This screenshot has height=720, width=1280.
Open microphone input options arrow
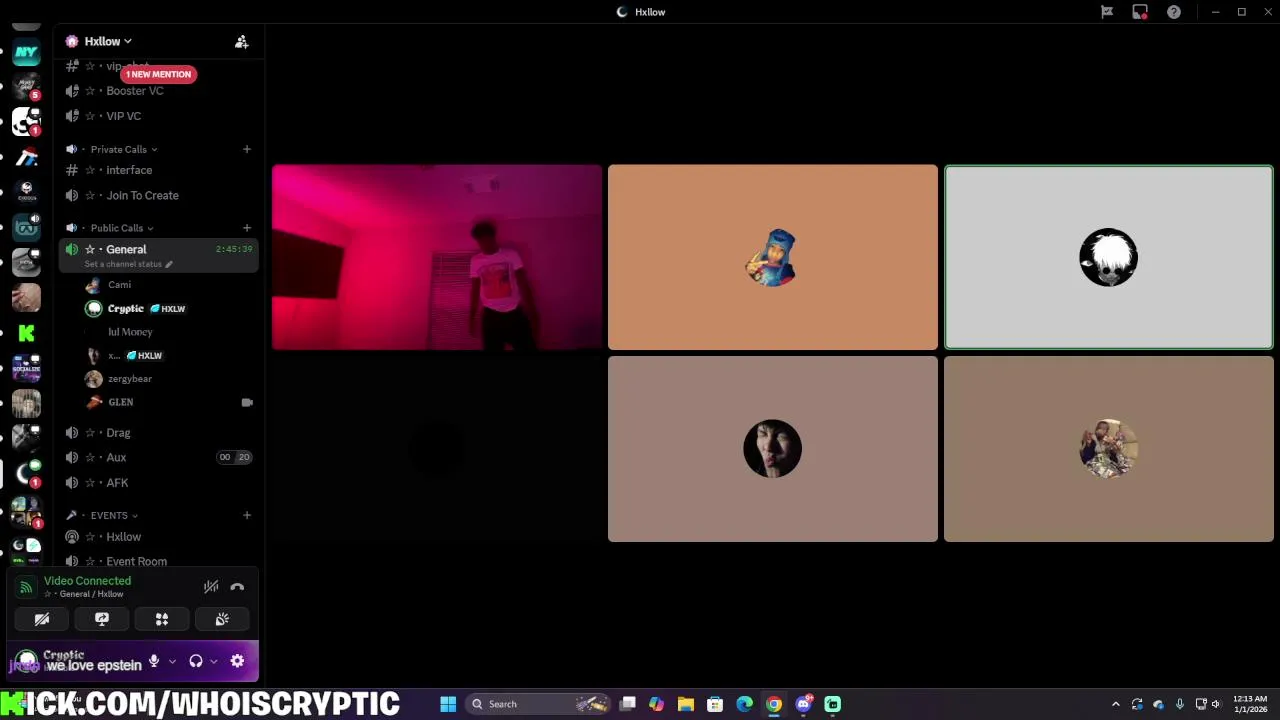pyautogui.click(x=172, y=661)
